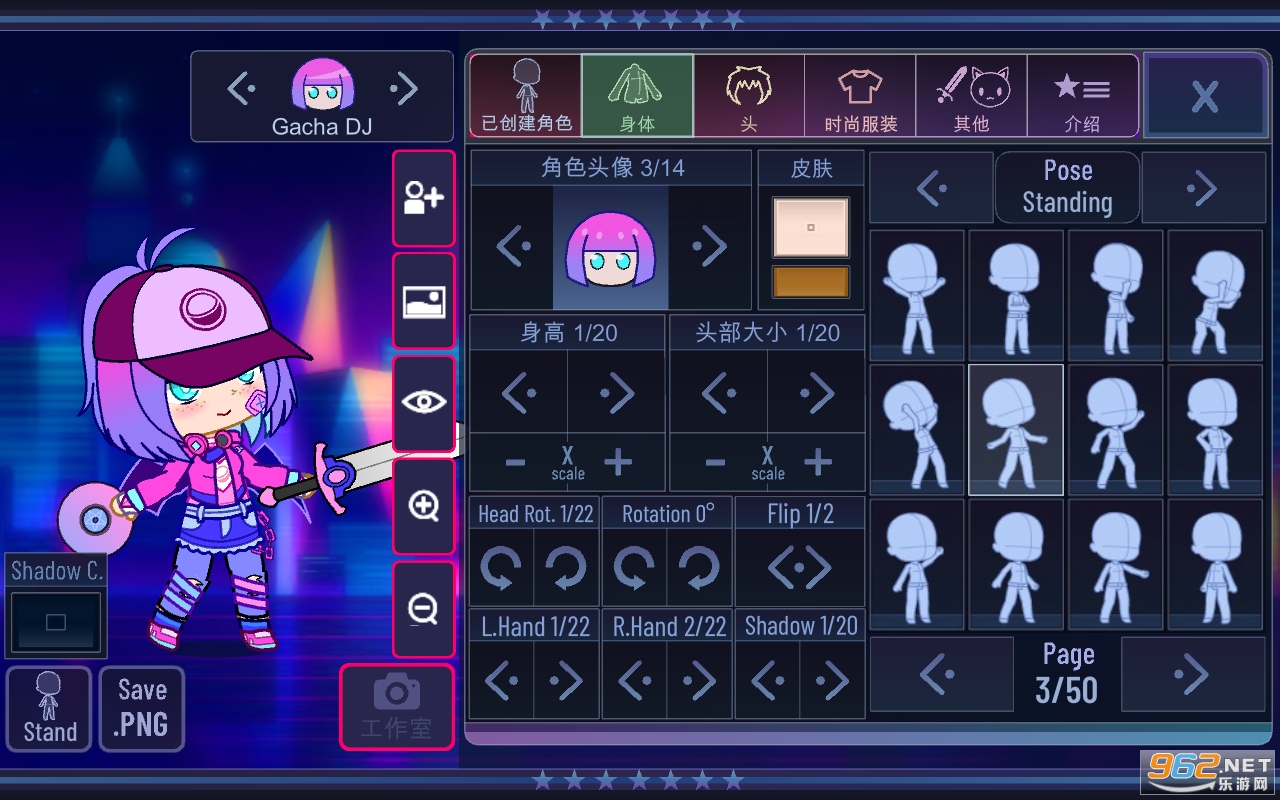Image resolution: width=1280 pixels, height=800 pixels.
Task: Increase 身高 with right arrow
Action: tap(616, 393)
